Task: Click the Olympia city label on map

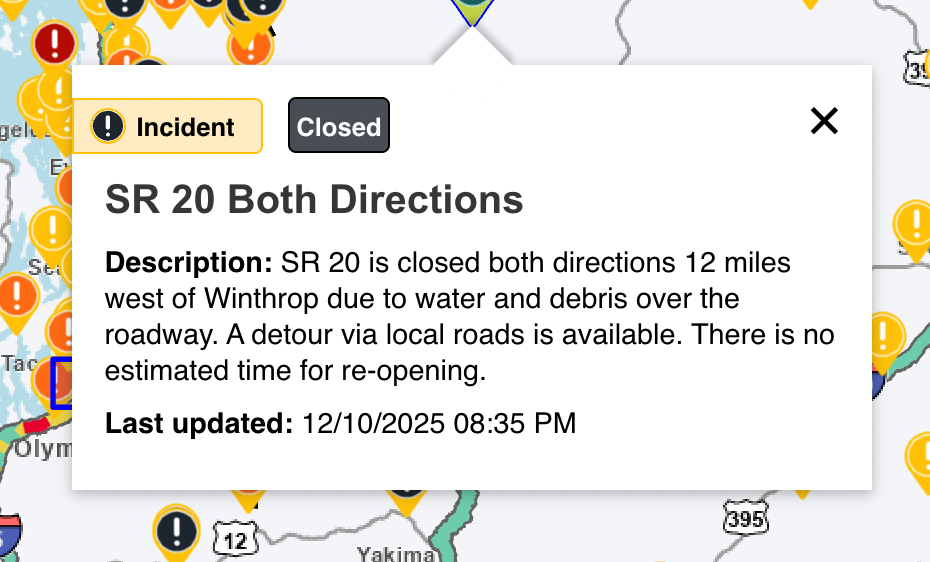Action: (42, 449)
